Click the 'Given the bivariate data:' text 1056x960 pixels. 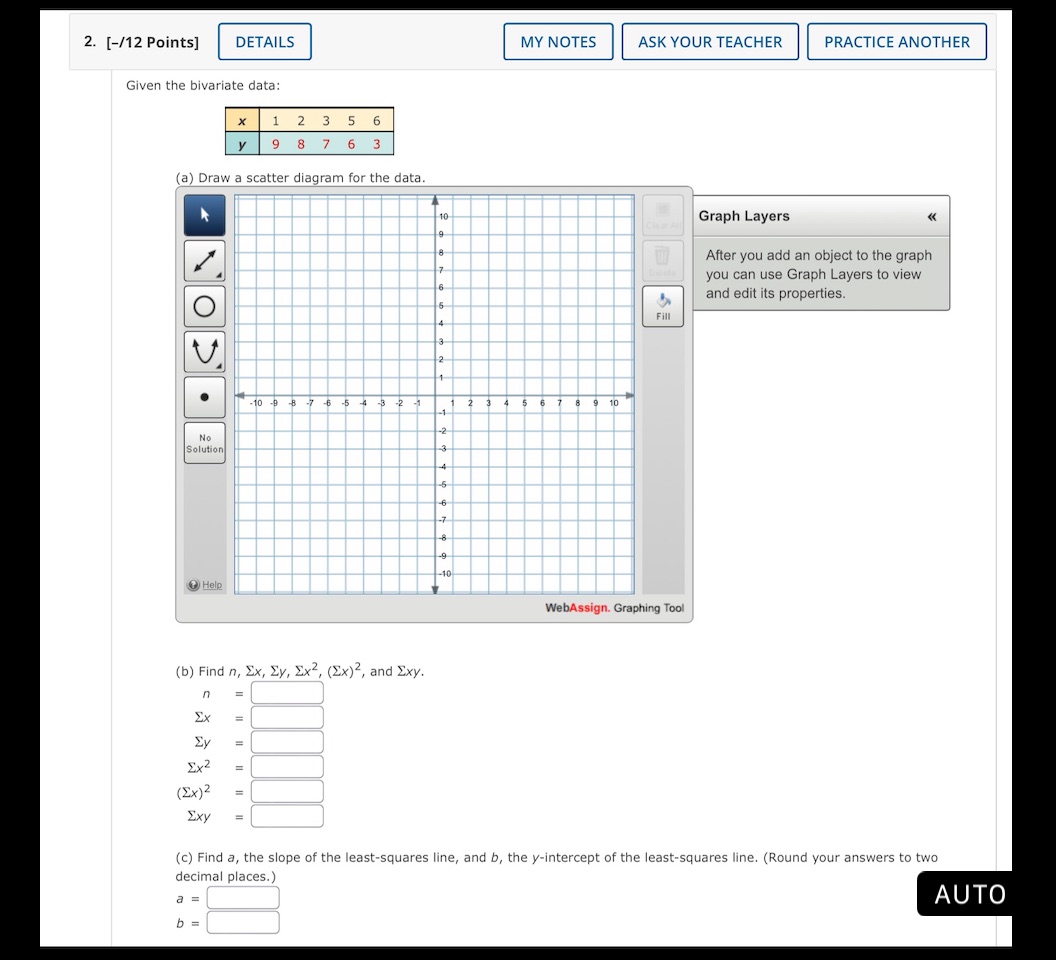tap(203, 86)
